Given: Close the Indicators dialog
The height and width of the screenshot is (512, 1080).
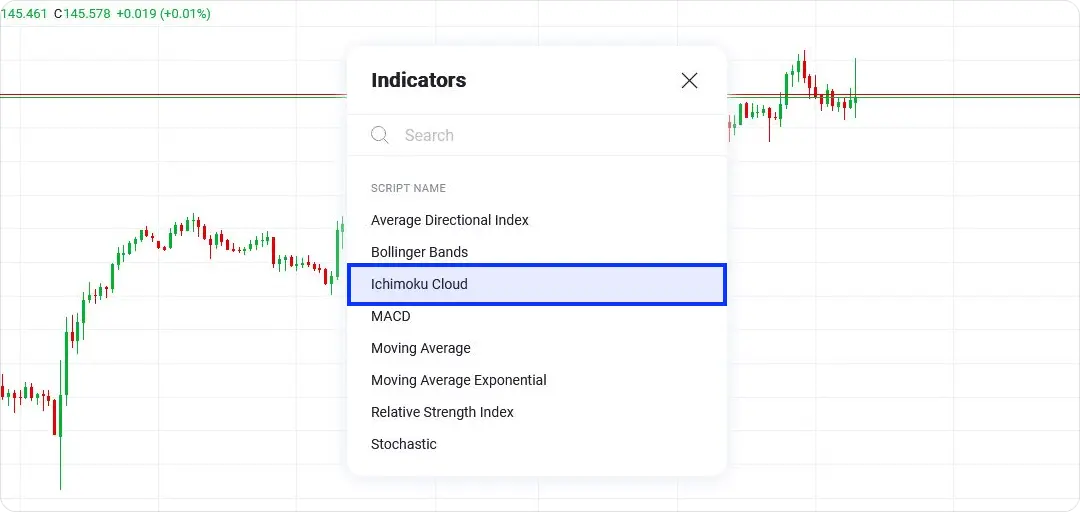Looking at the screenshot, I should point(689,81).
